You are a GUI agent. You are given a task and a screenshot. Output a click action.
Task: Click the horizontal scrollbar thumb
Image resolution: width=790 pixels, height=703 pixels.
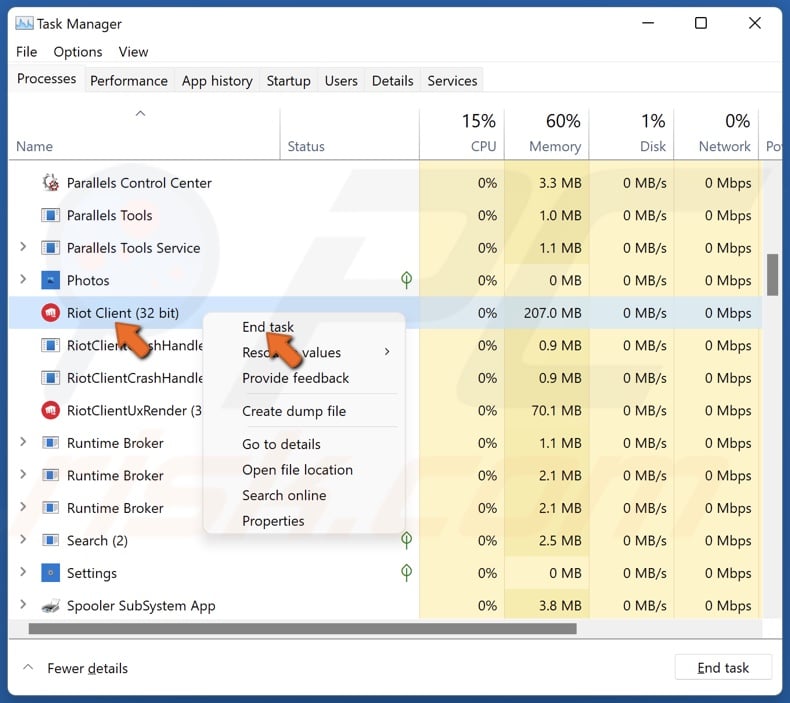(x=302, y=628)
